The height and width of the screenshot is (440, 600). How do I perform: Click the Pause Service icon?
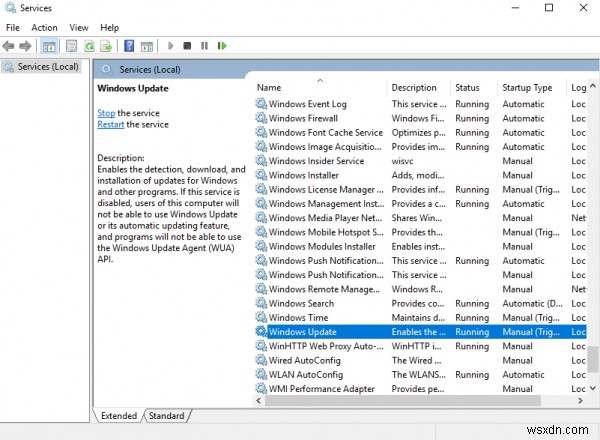204,46
